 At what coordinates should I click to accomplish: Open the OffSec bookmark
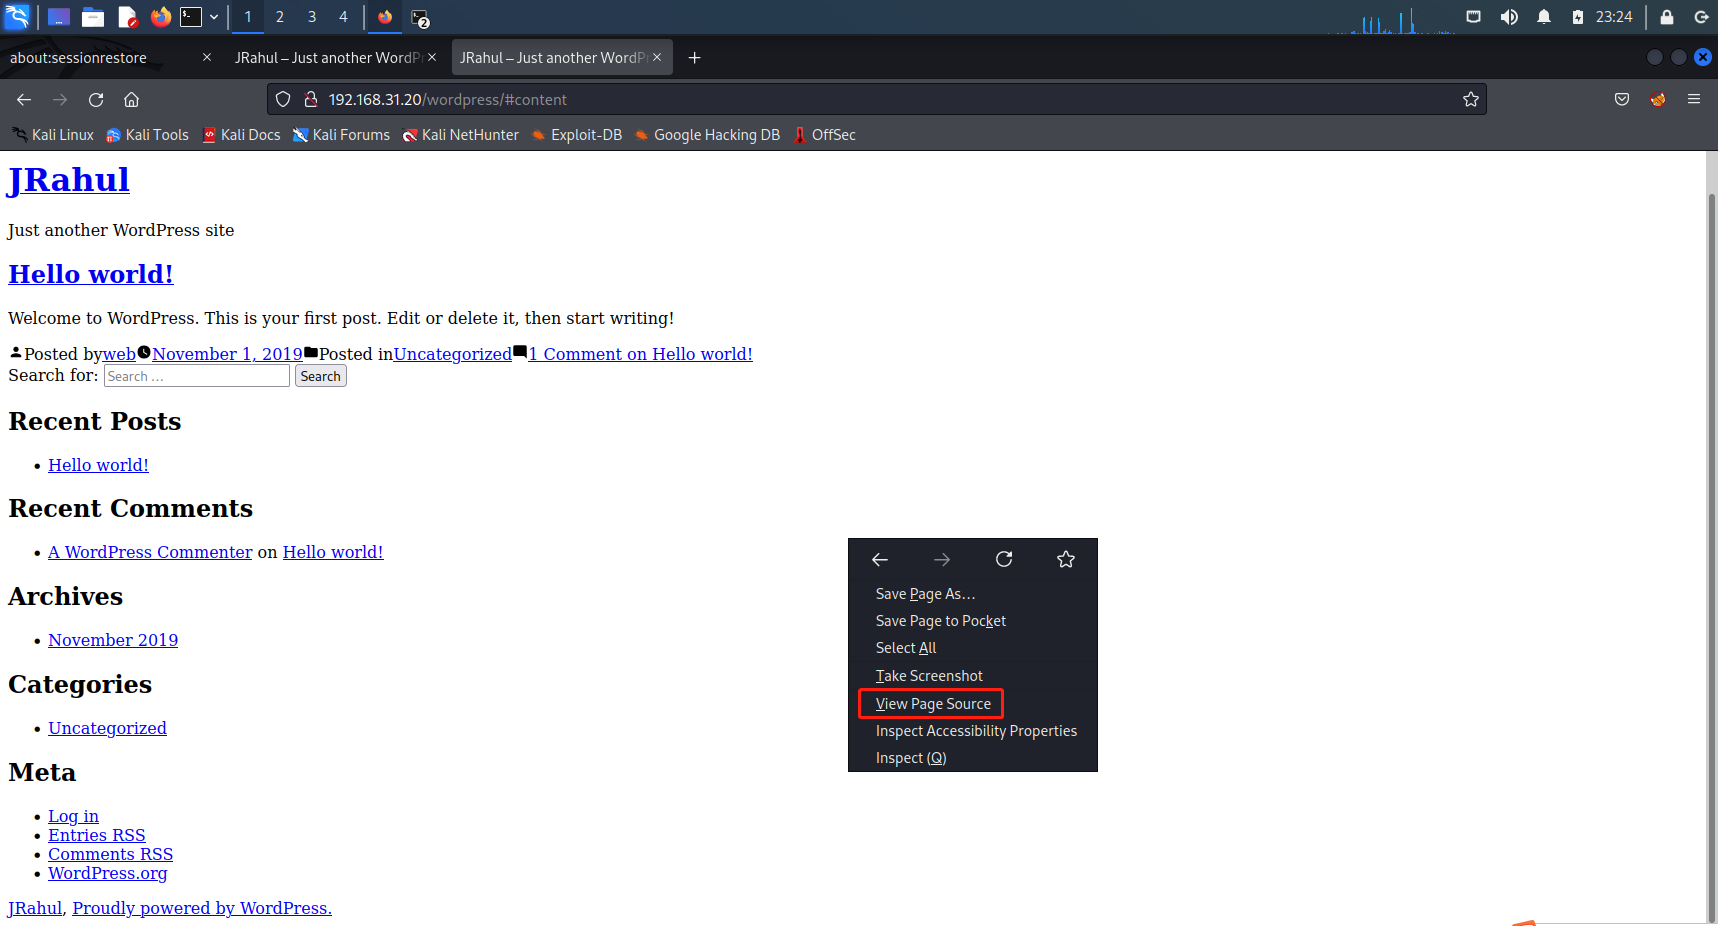pyautogui.click(x=824, y=135)
